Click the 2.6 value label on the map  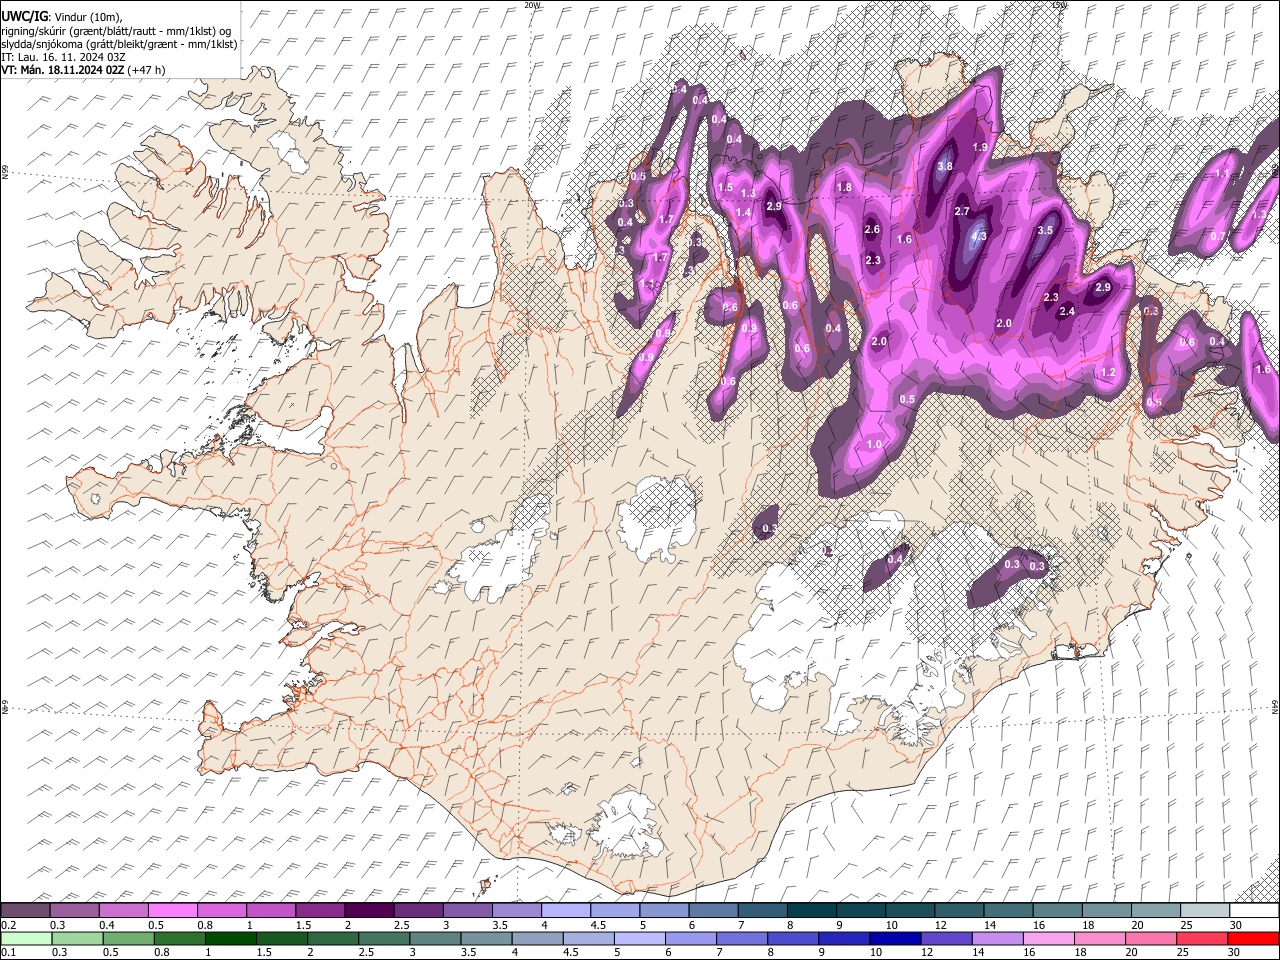click(x=871, y=230)
